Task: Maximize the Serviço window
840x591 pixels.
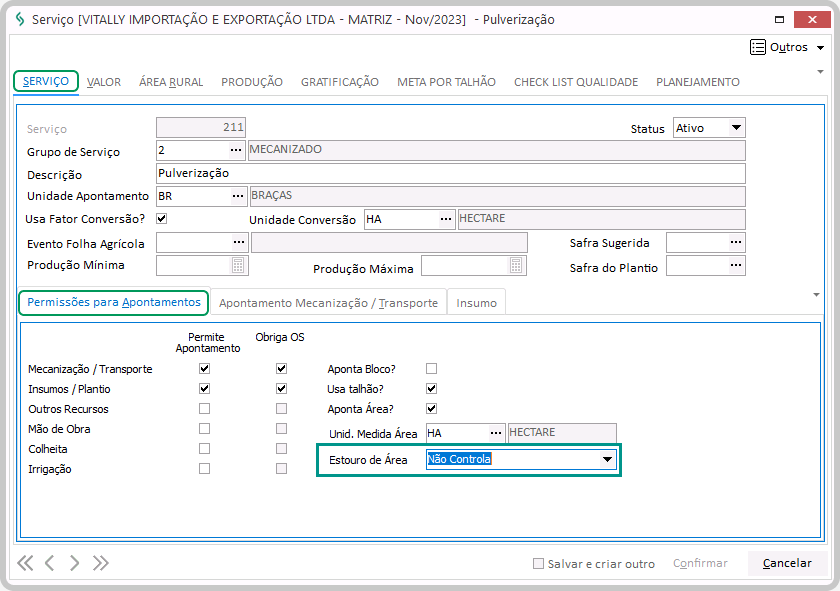Action: 779,20
